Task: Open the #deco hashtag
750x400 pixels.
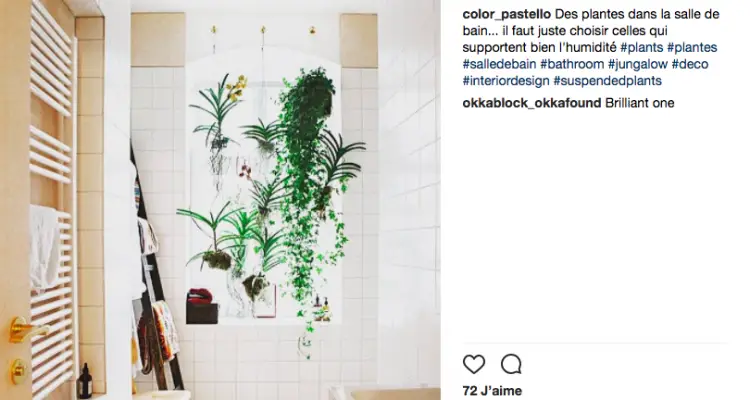Action: click(x=690, y=64)
